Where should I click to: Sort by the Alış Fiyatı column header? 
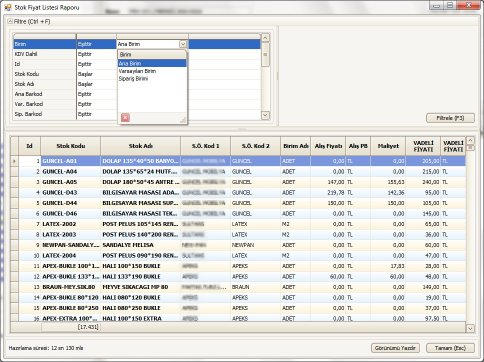(328, 146)
